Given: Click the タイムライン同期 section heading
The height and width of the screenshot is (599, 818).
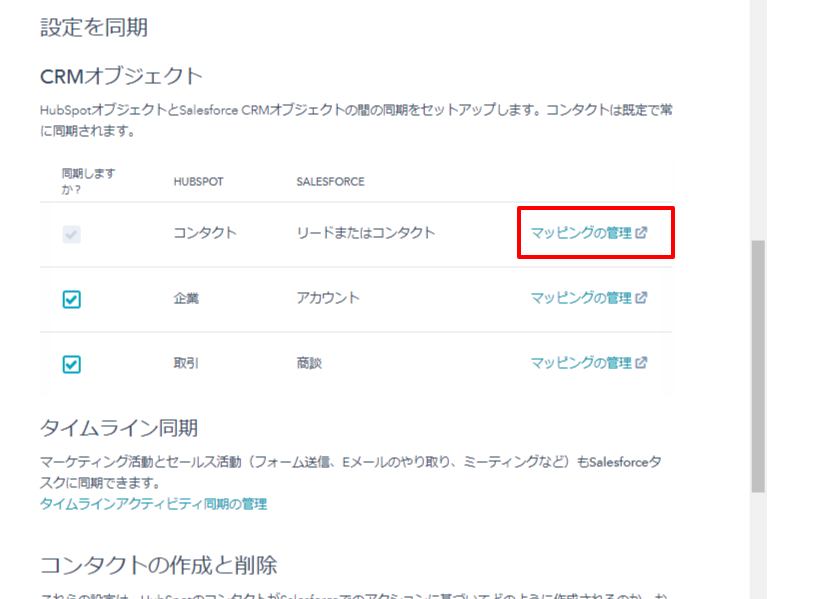Looking at the screenshot, I should pos(119,428).
